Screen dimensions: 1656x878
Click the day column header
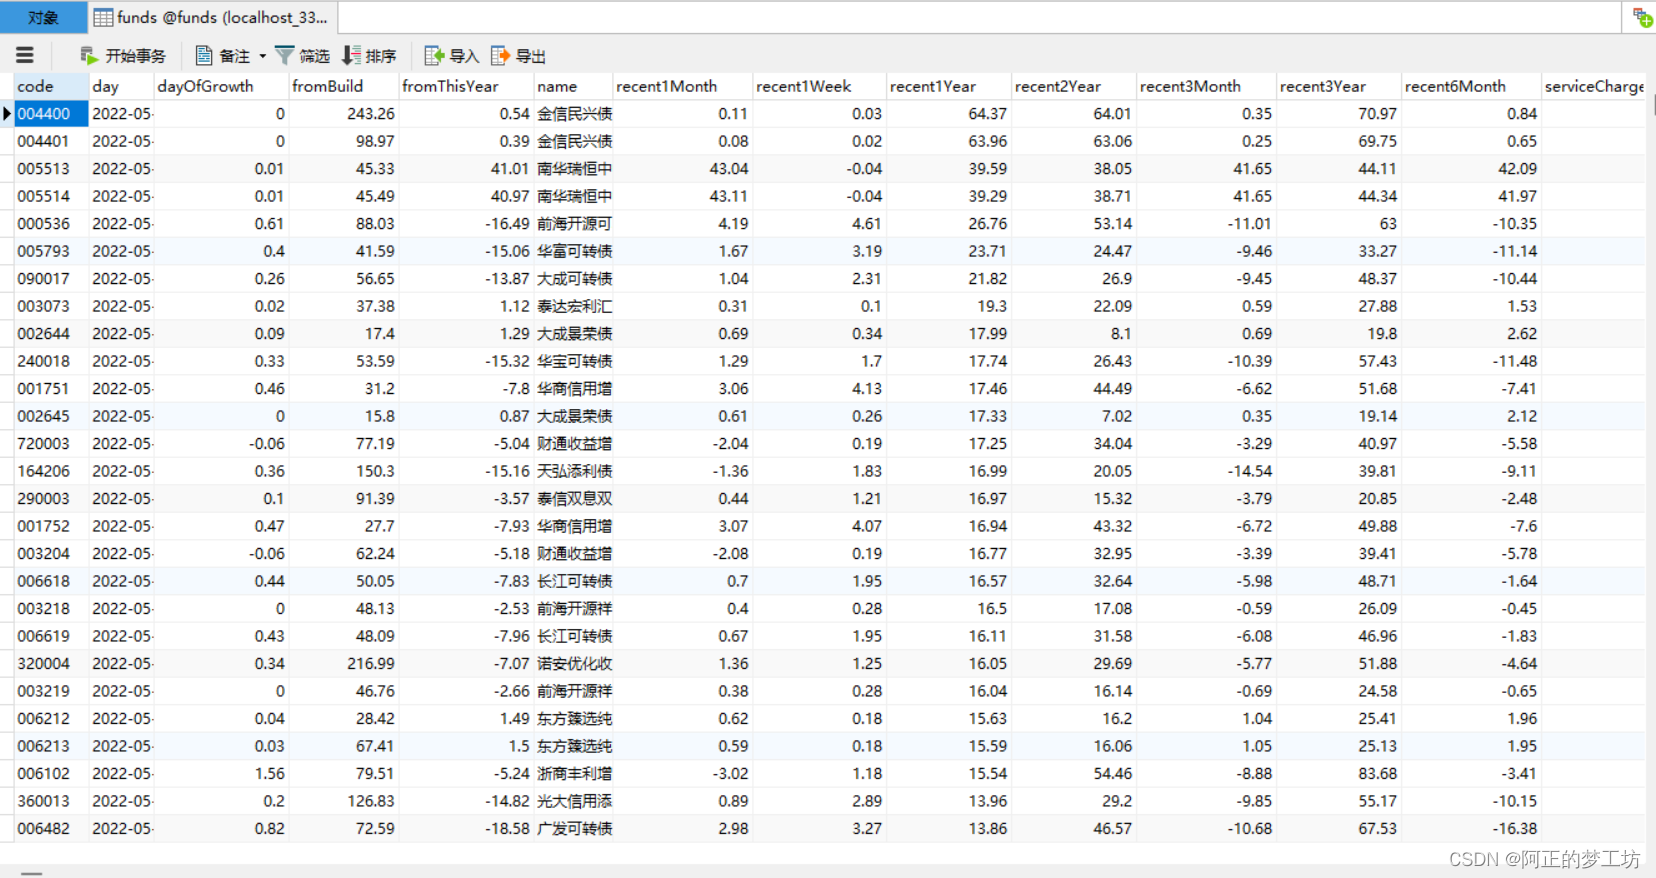point(121,86)
